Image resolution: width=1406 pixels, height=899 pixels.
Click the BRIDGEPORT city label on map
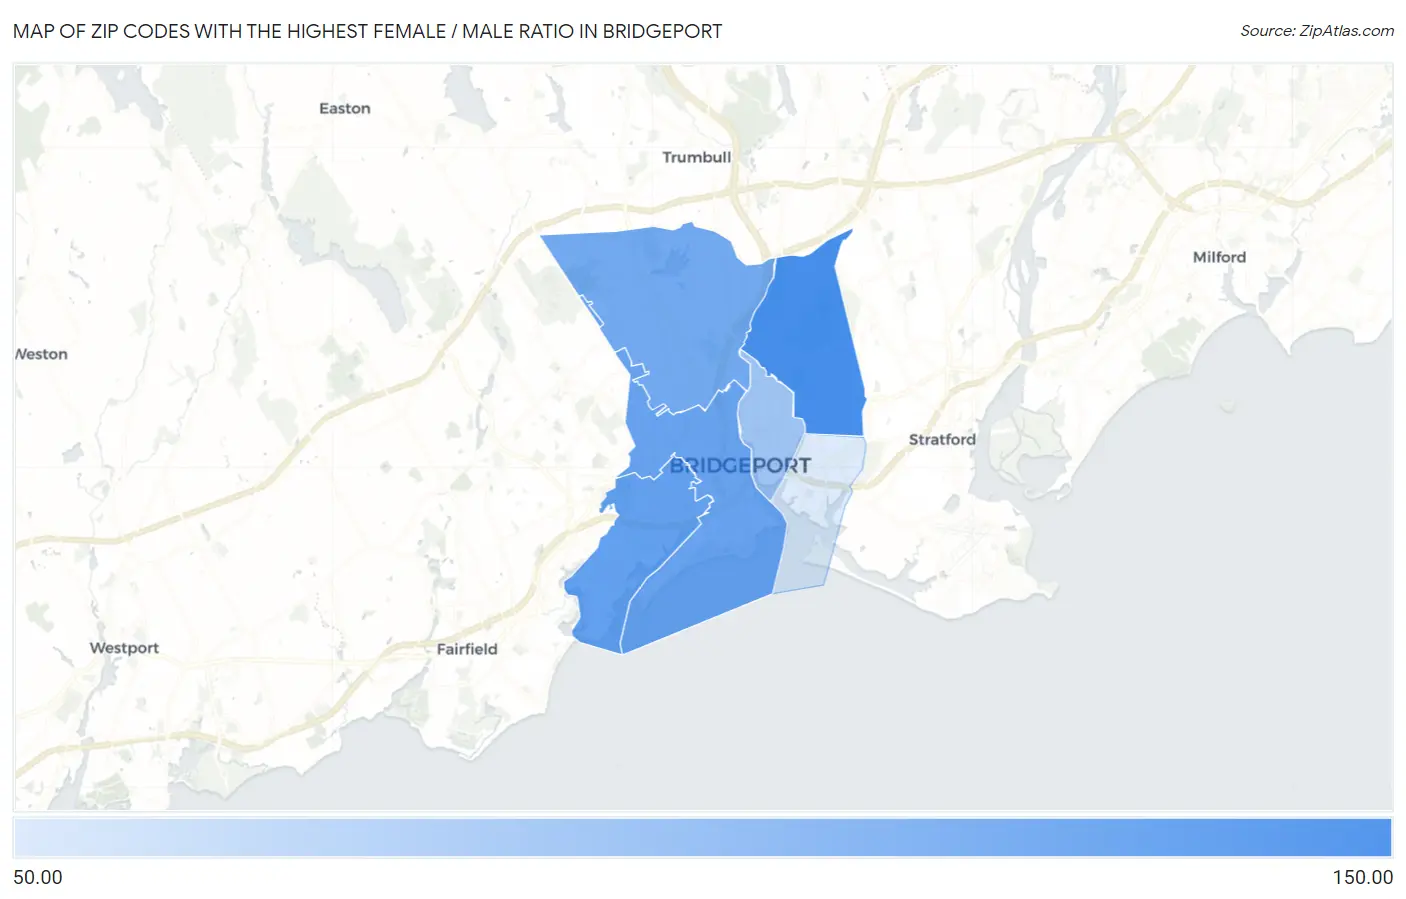tap(740, 465)
